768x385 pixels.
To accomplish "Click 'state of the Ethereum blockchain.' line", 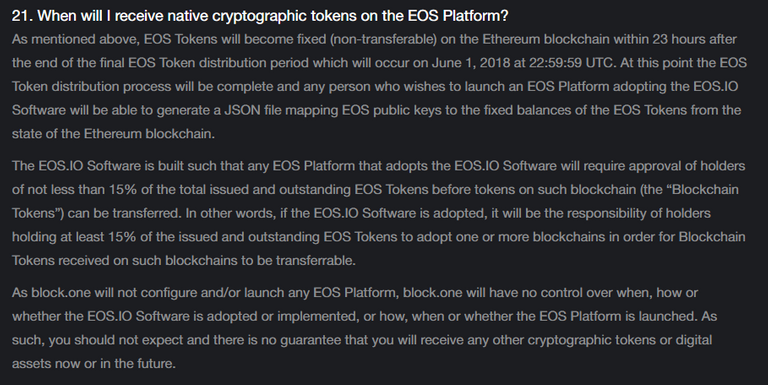I will (113, 133).
